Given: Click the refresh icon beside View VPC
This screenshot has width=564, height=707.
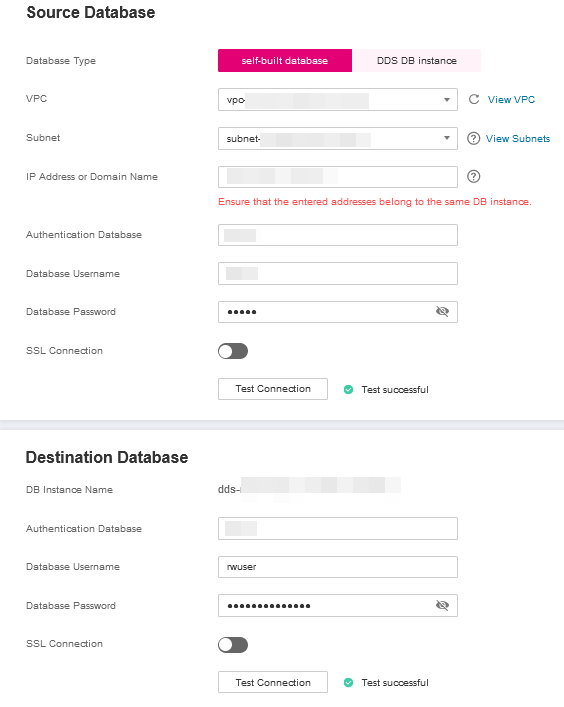Looking at the screenshot, I should (473, 99).
